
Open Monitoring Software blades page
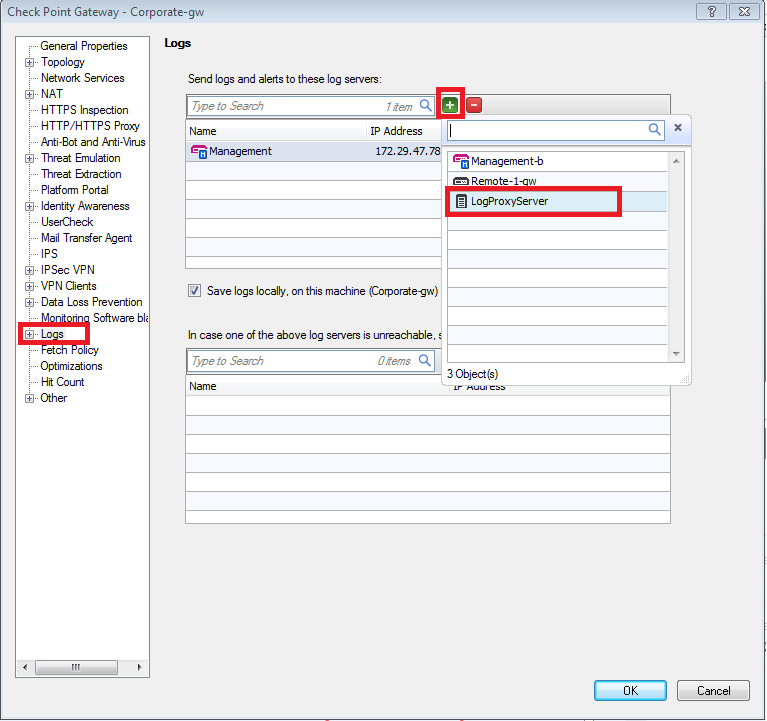(x=94, y=318)
